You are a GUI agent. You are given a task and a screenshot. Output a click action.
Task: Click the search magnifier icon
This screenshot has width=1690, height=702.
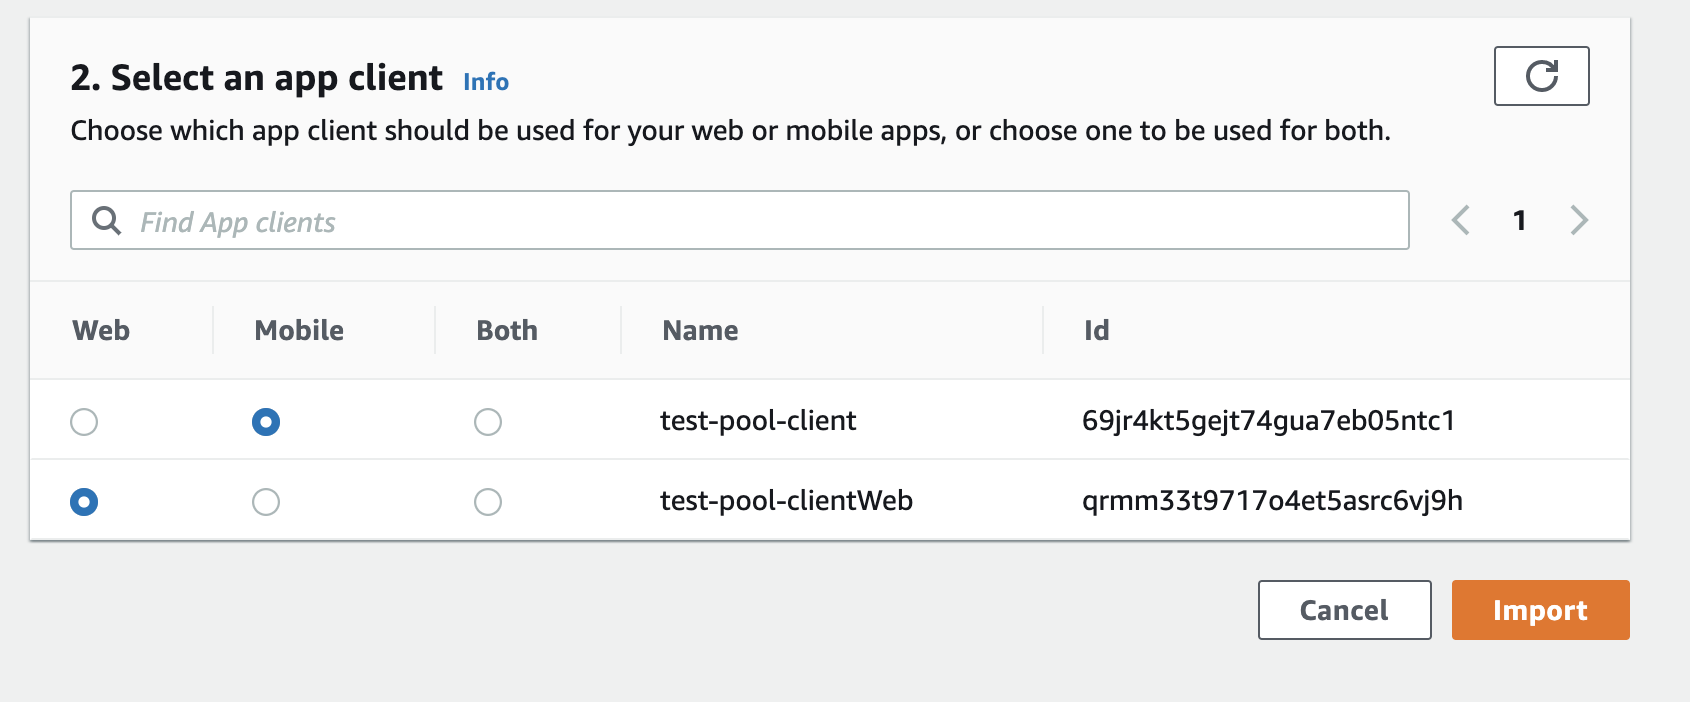(x=106, y=220)
